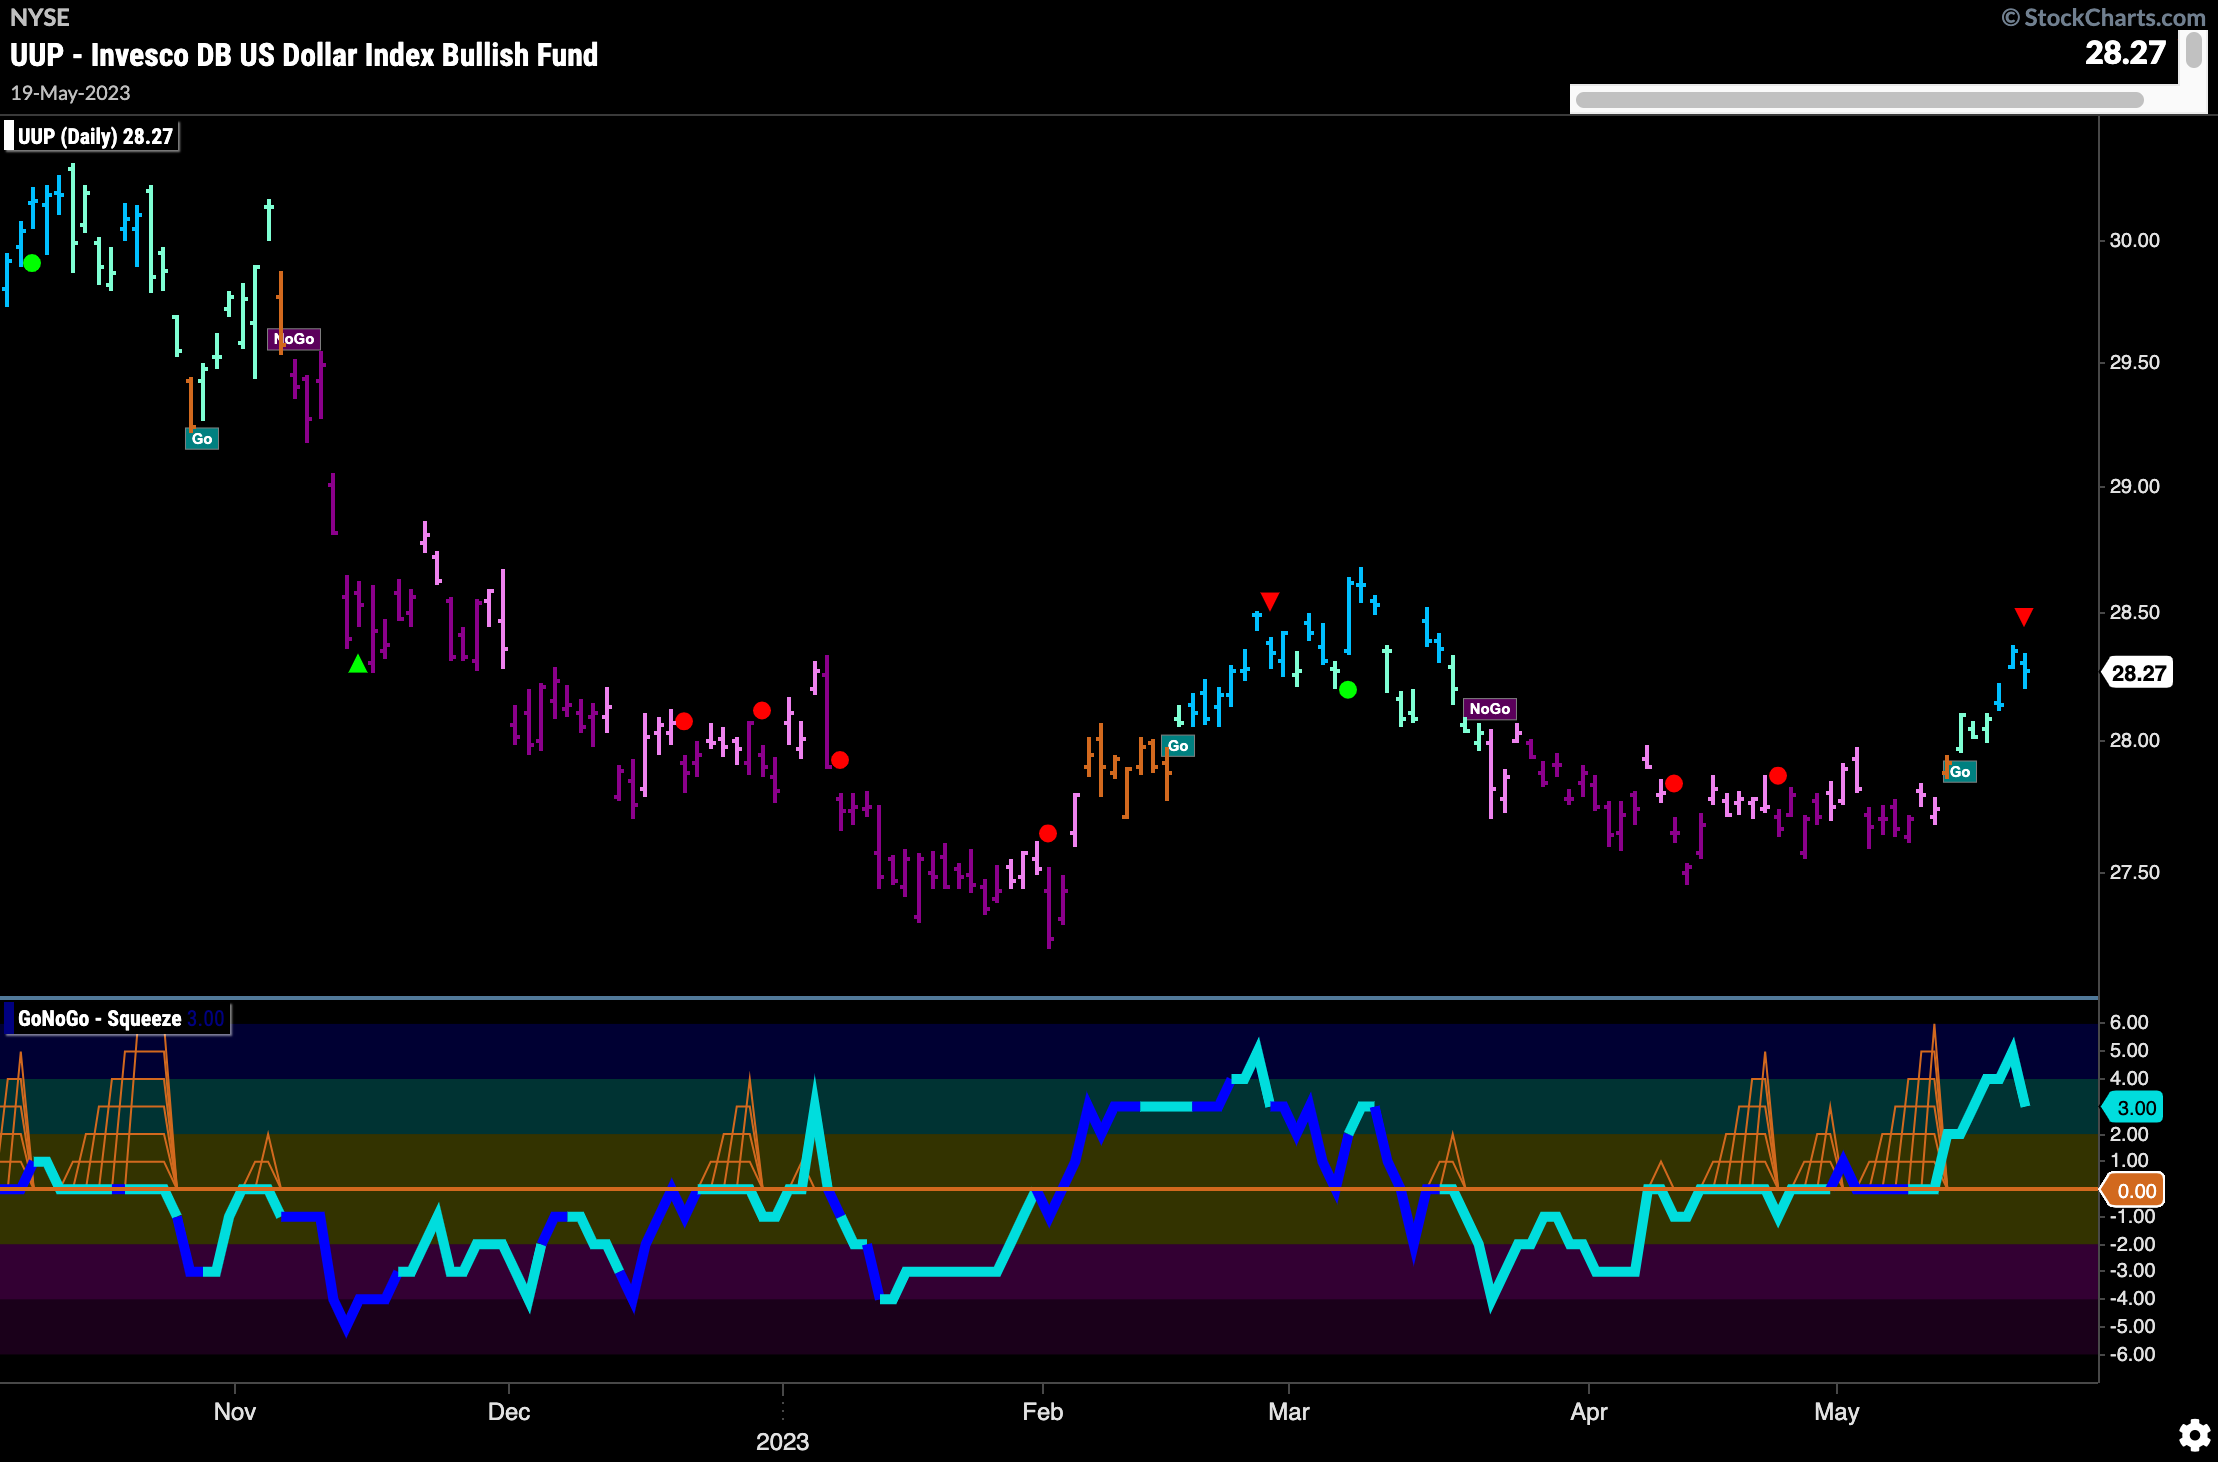Click the orange 0.00 zero-line tag

coord(2135,1190)
